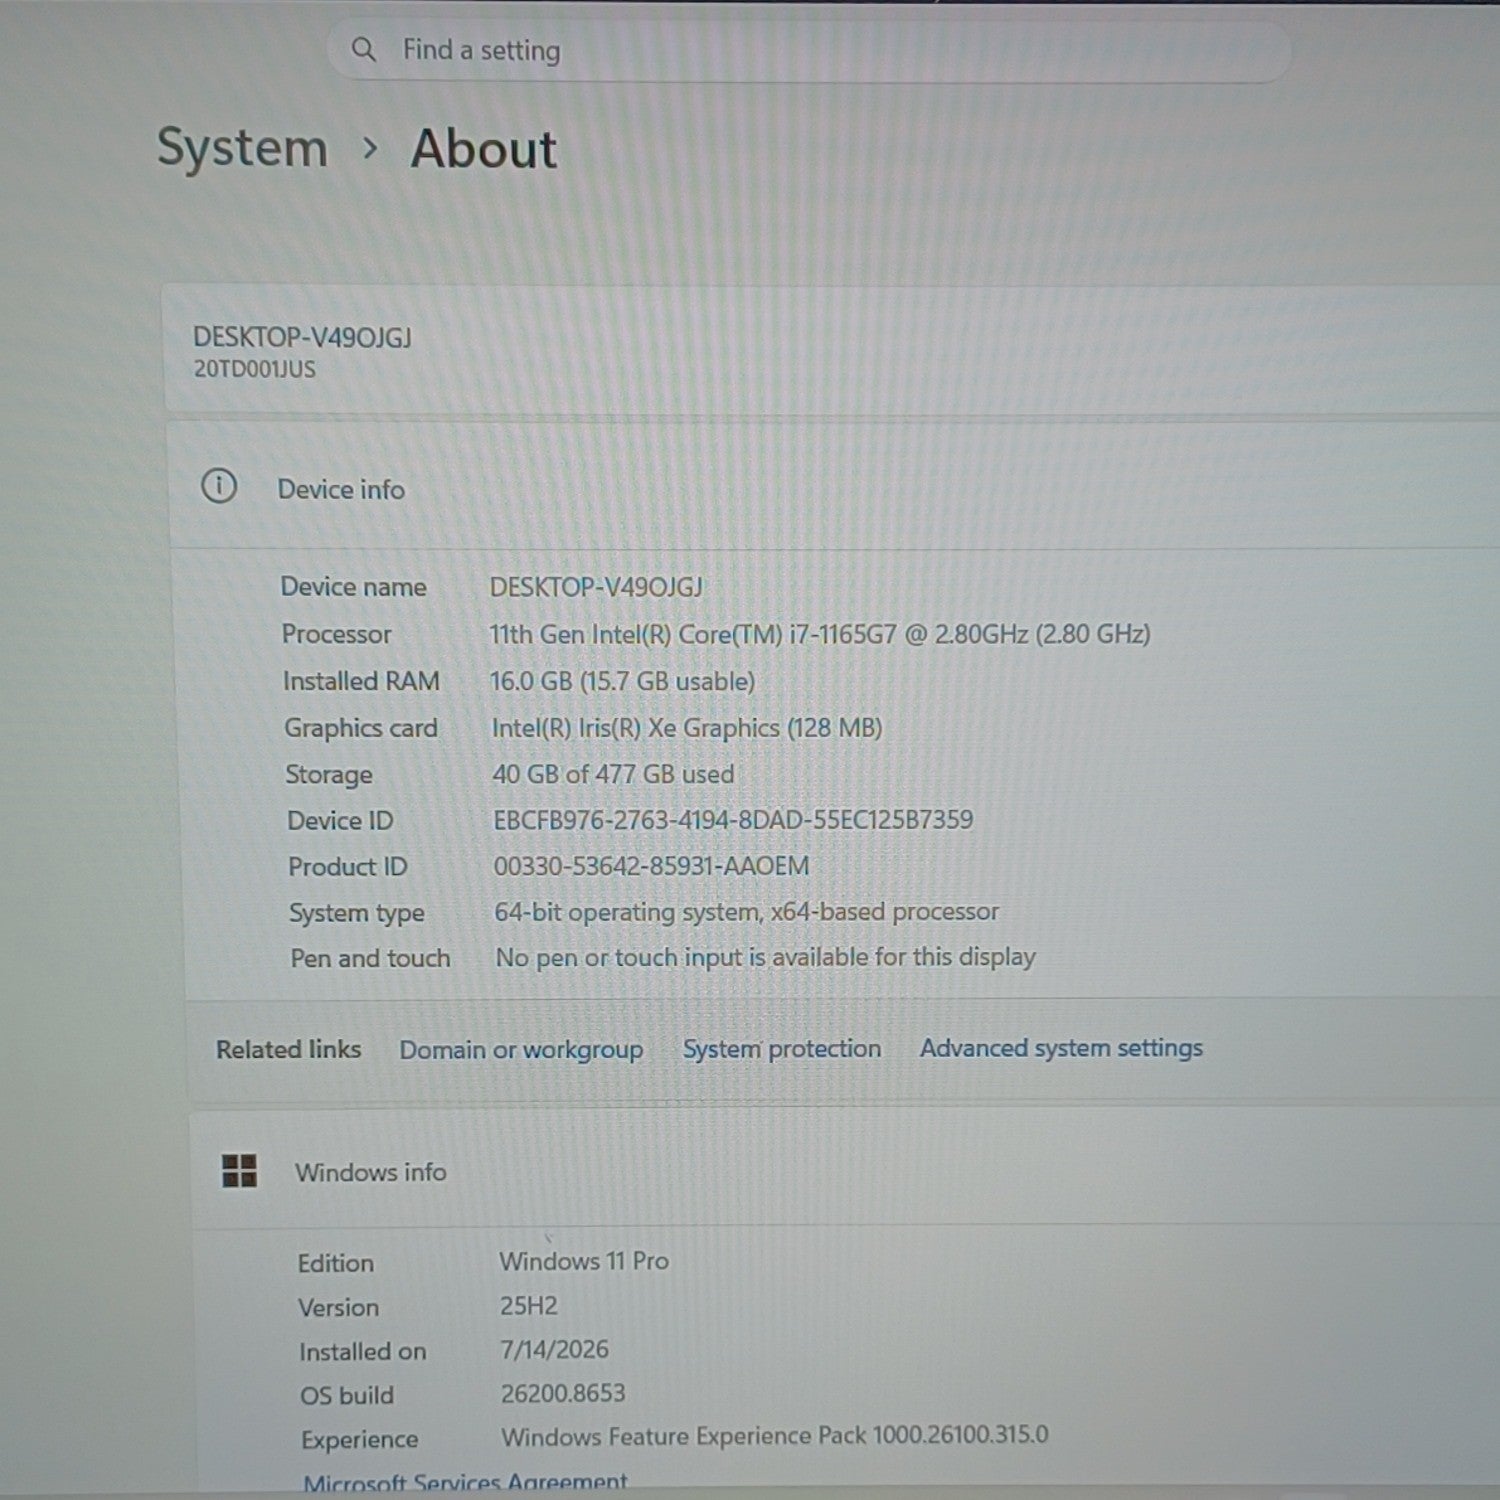Click the search magnifier icon
The width and height of the screenshot is (1500, 1500).
point(364,49)
